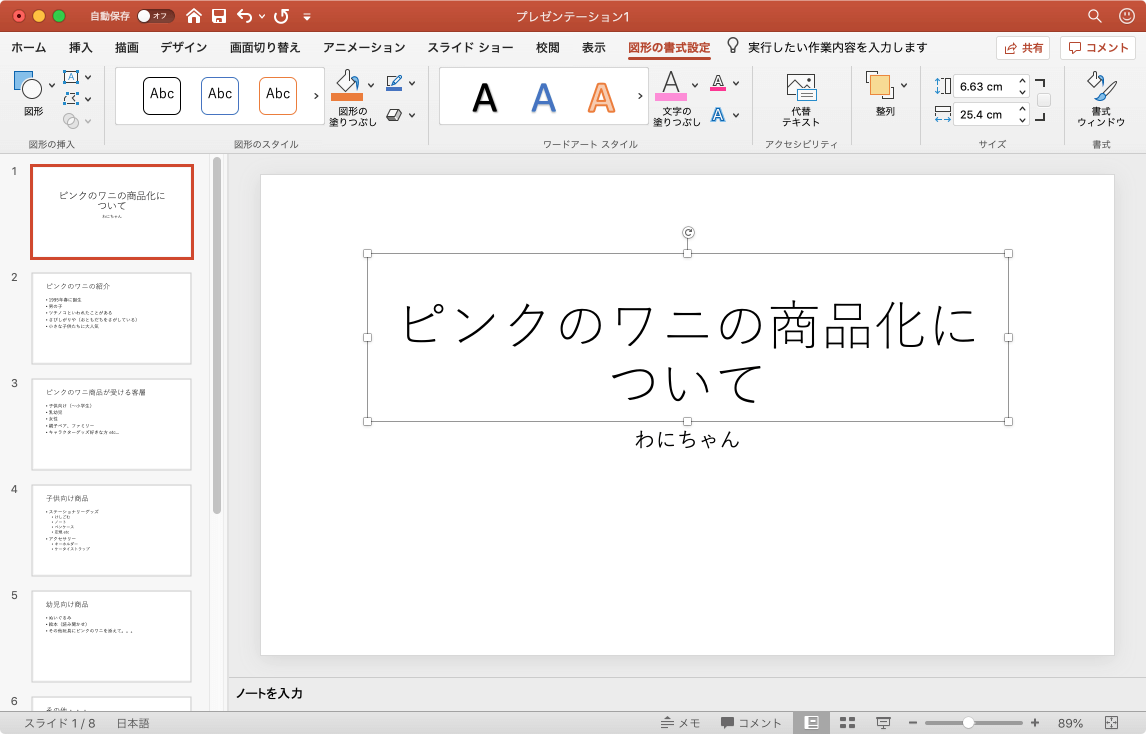Viewport: 1146px width, 734px height.
Task: Check the lock aspect ratio box
Action: (1044, 100)
